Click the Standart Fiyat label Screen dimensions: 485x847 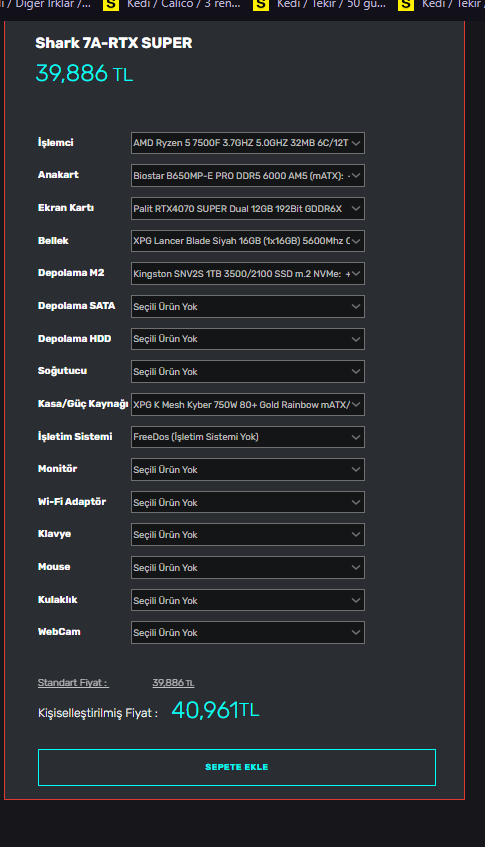(73, 683)
